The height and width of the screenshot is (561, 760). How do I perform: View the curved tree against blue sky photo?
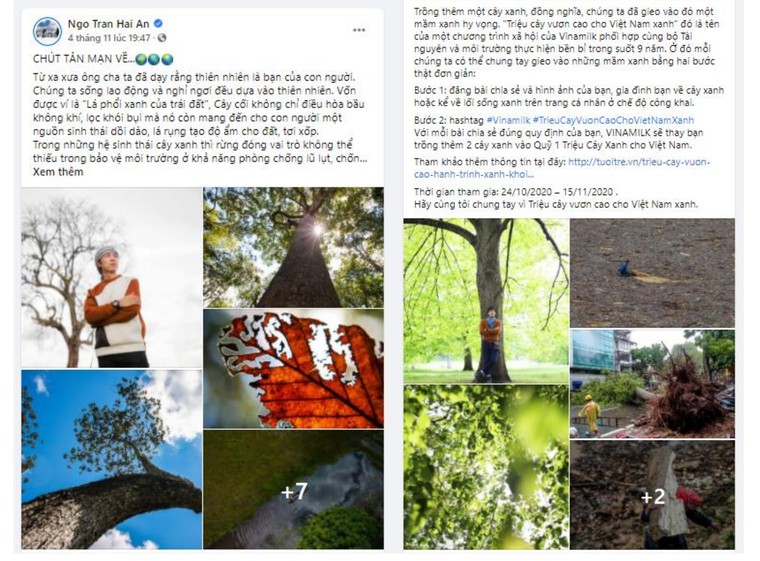pos(111,460)
